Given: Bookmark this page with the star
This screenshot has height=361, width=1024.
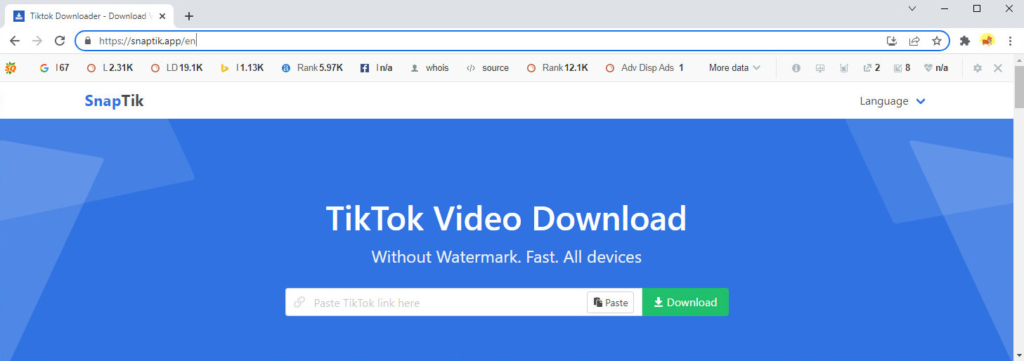Looking at the screenshot, I should (936, 40).
